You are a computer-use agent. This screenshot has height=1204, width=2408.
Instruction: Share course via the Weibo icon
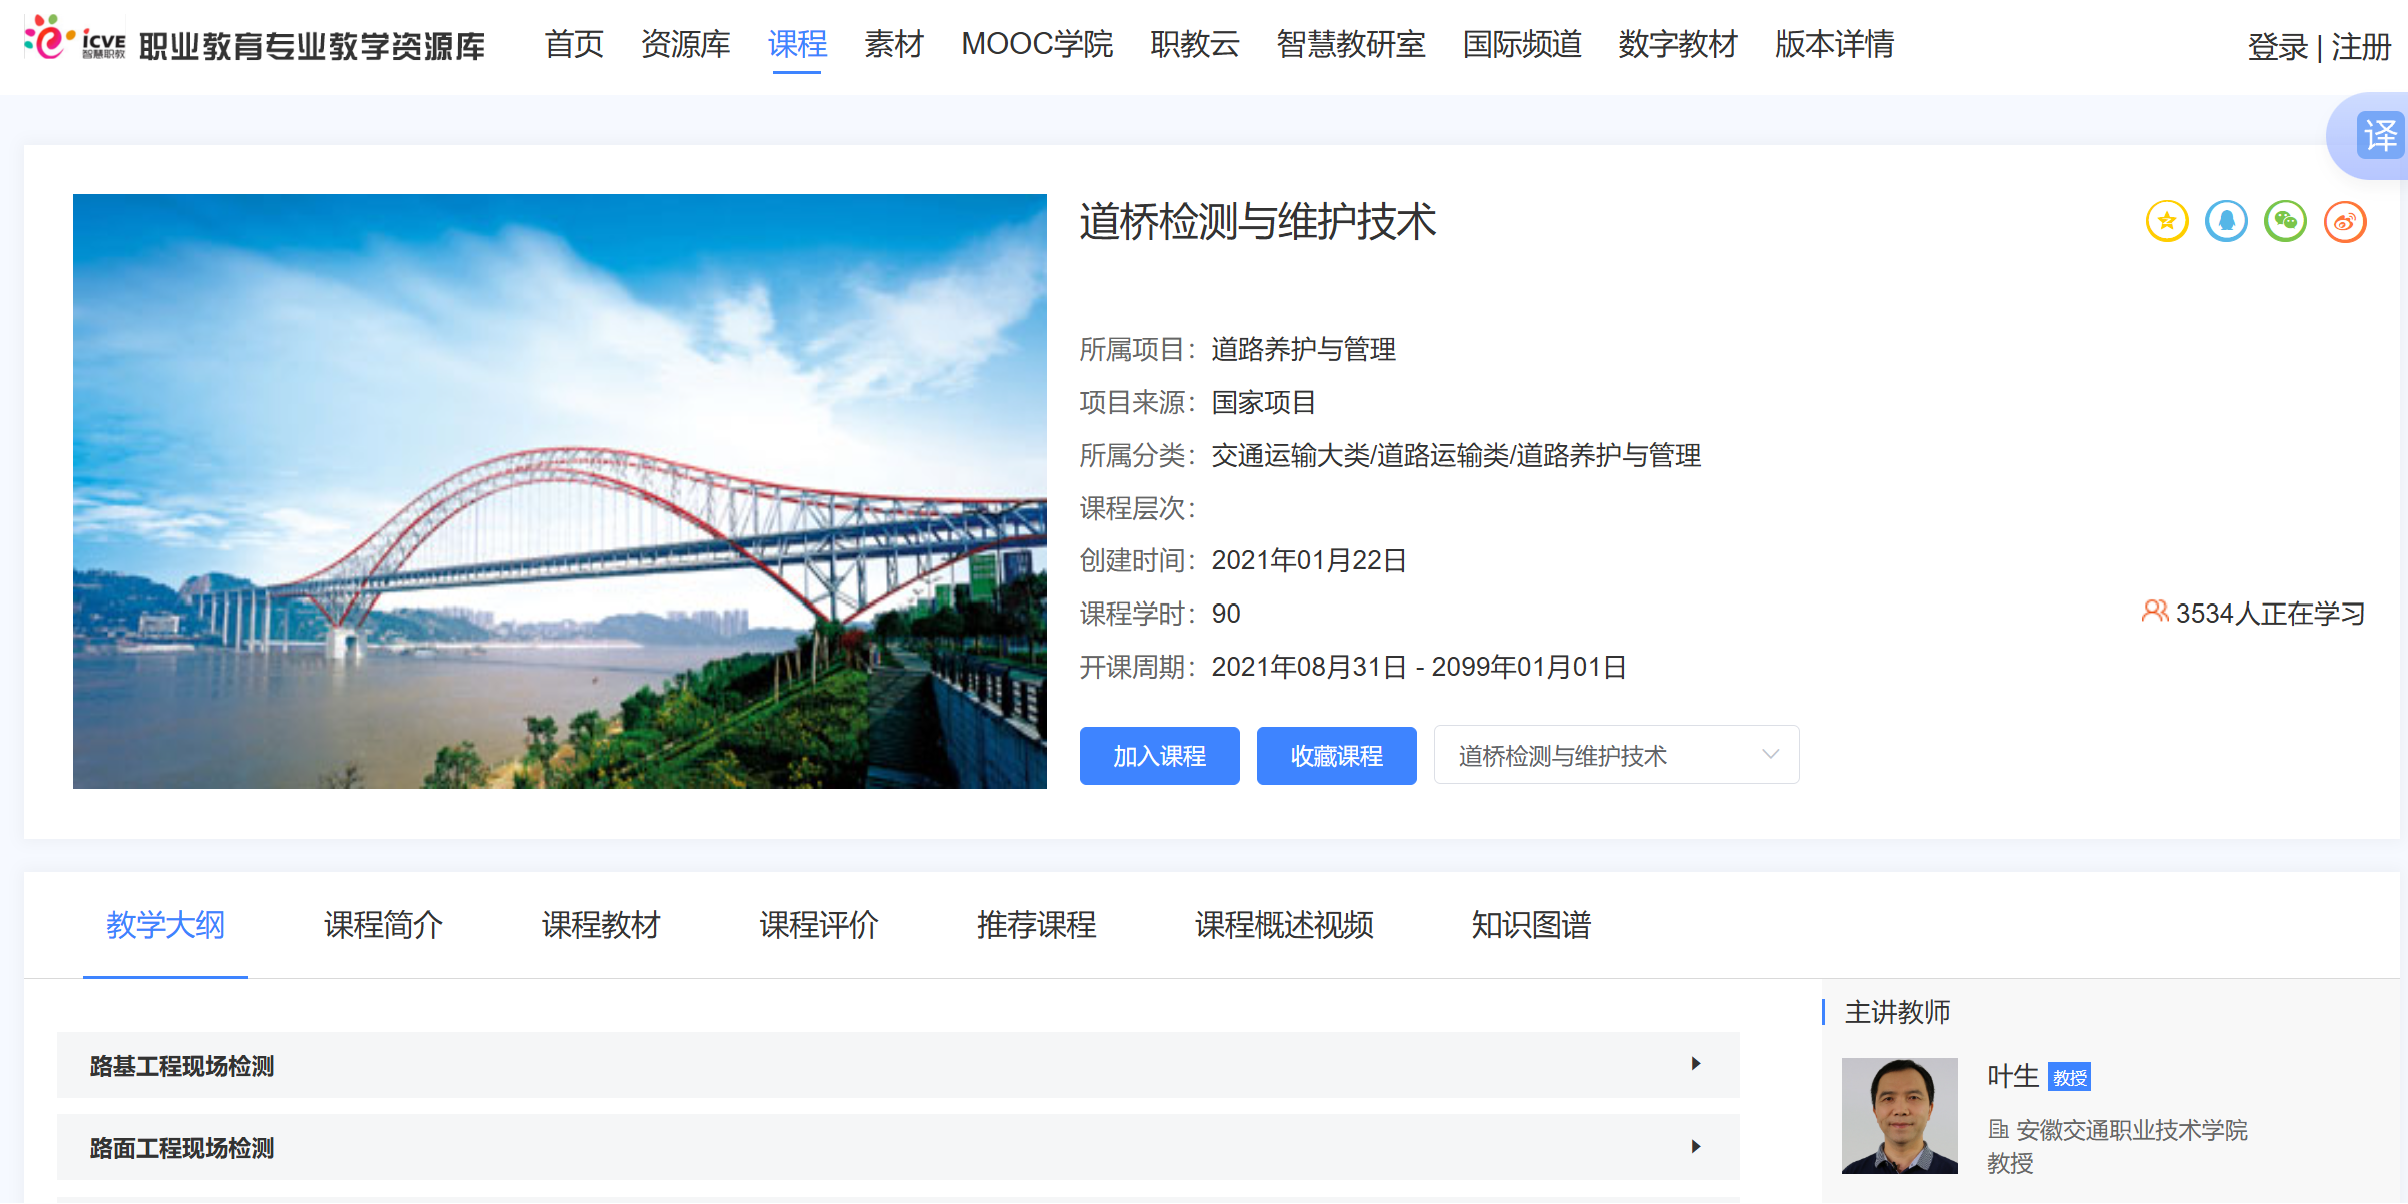pyautogui.click(x=2345, y=221)
